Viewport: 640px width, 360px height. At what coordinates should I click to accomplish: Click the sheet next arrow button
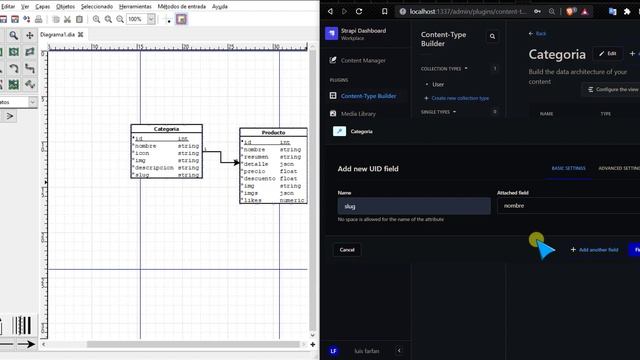pyautogui.click(x=10, y=116)
